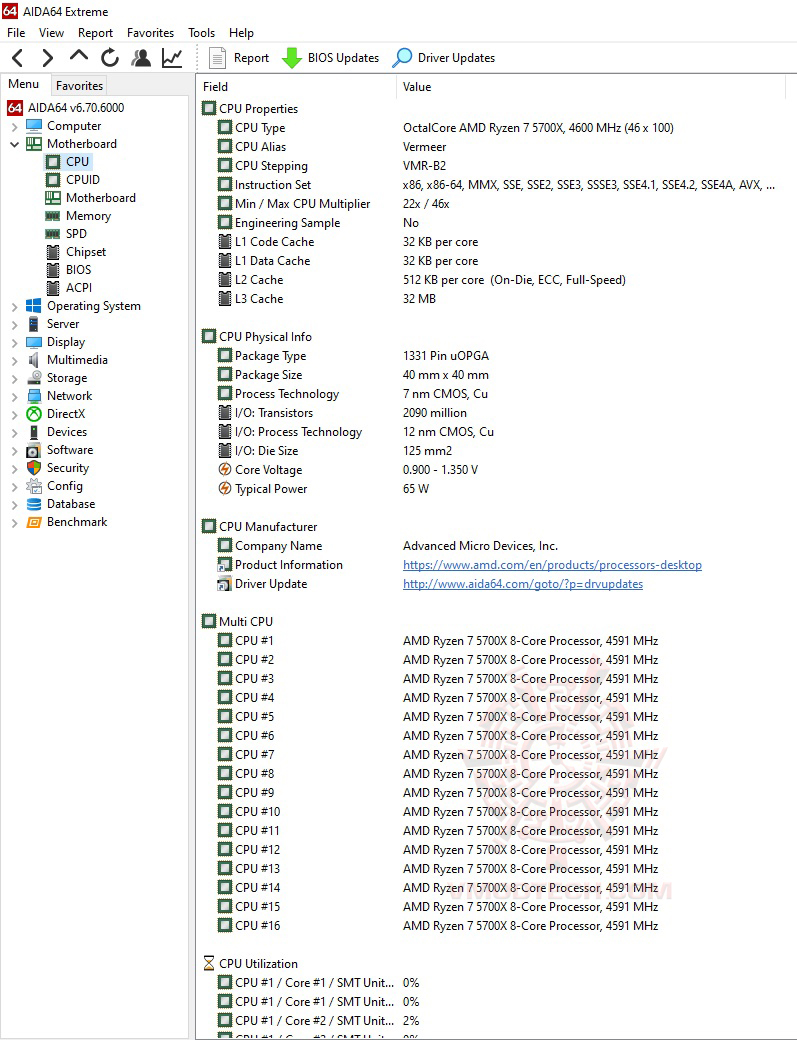Expand the Computer tree branch
Image resolution: width=797 pixels, height=1040 pixels.
point(15,126)
